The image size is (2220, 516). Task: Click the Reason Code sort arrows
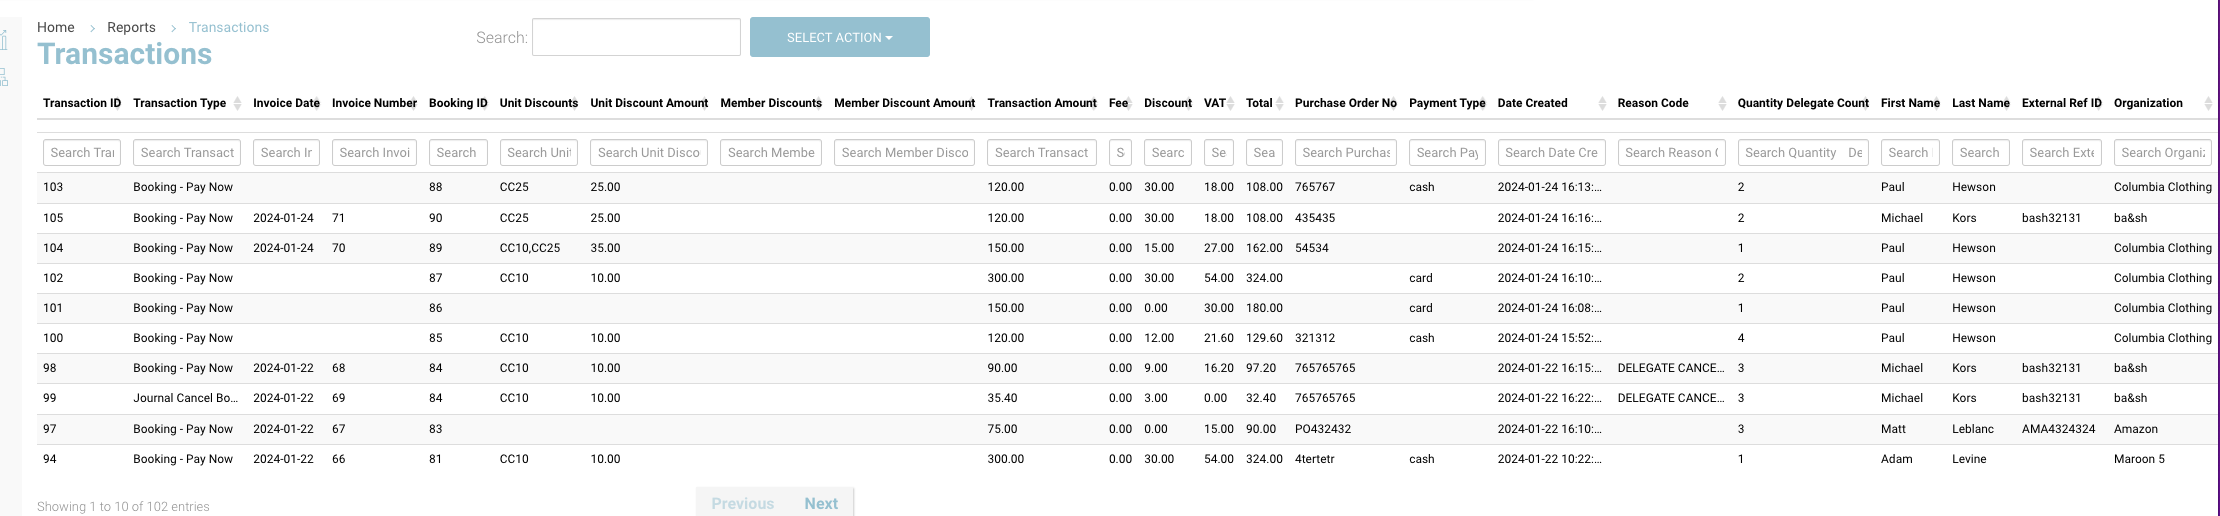(x=1722, y=104)
